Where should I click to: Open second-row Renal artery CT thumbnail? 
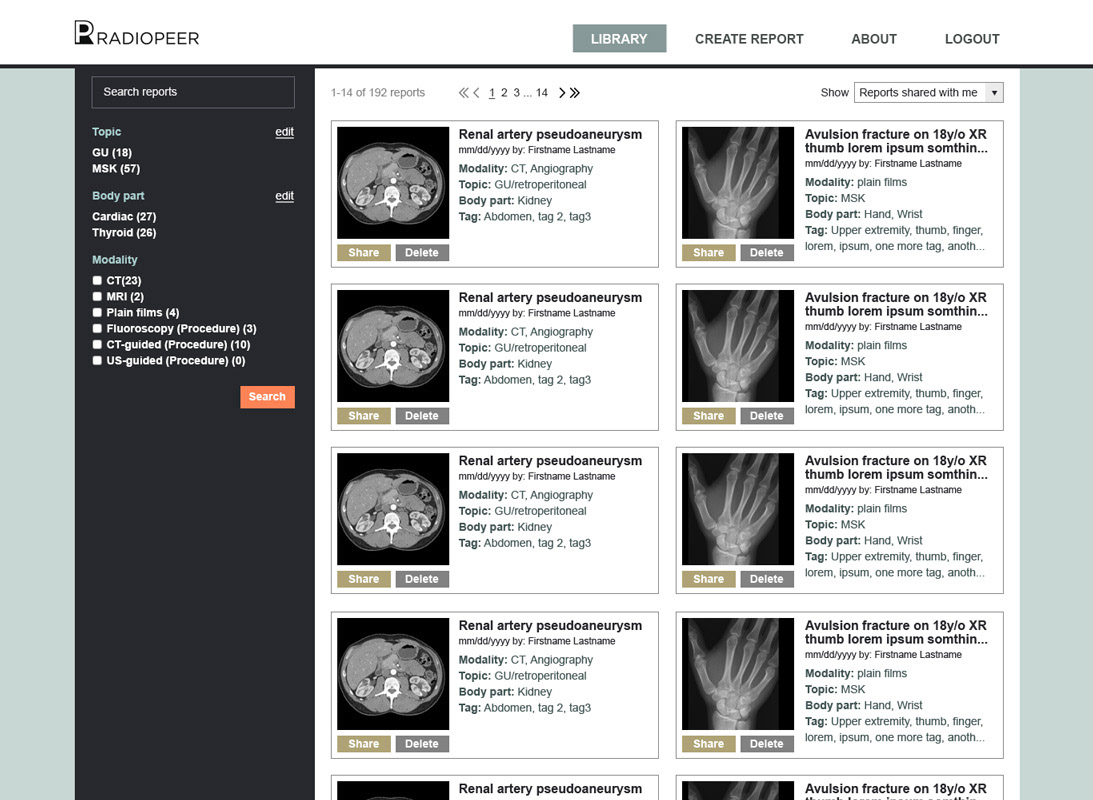(x=393, y=346)
